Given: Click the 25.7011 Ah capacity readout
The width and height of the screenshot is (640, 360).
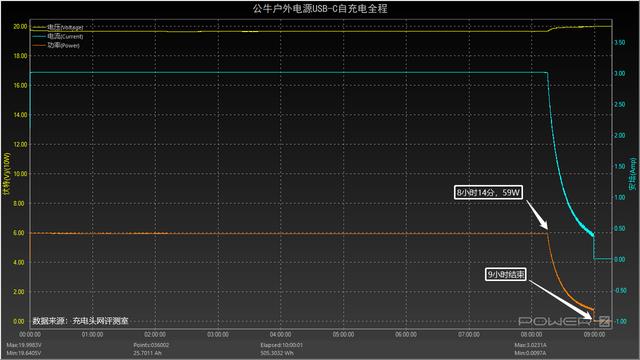Looking at the screenshot, I should coord(147,353).
